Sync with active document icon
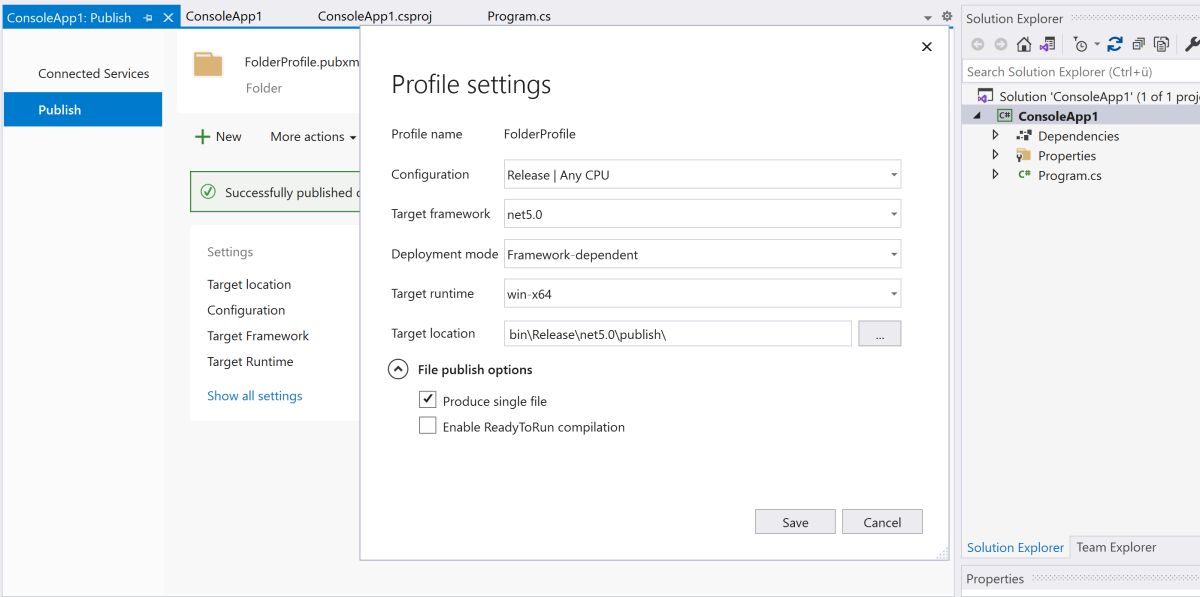The height and width of the screenshot is (597, 1200). (x=1115, y=44)
